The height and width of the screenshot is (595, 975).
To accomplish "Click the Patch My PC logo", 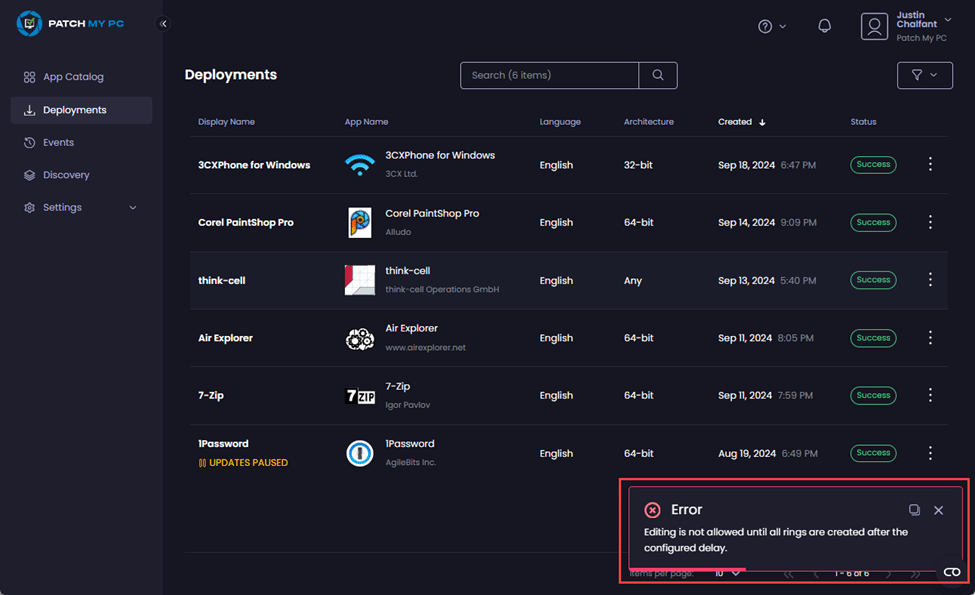I will 71,23.
